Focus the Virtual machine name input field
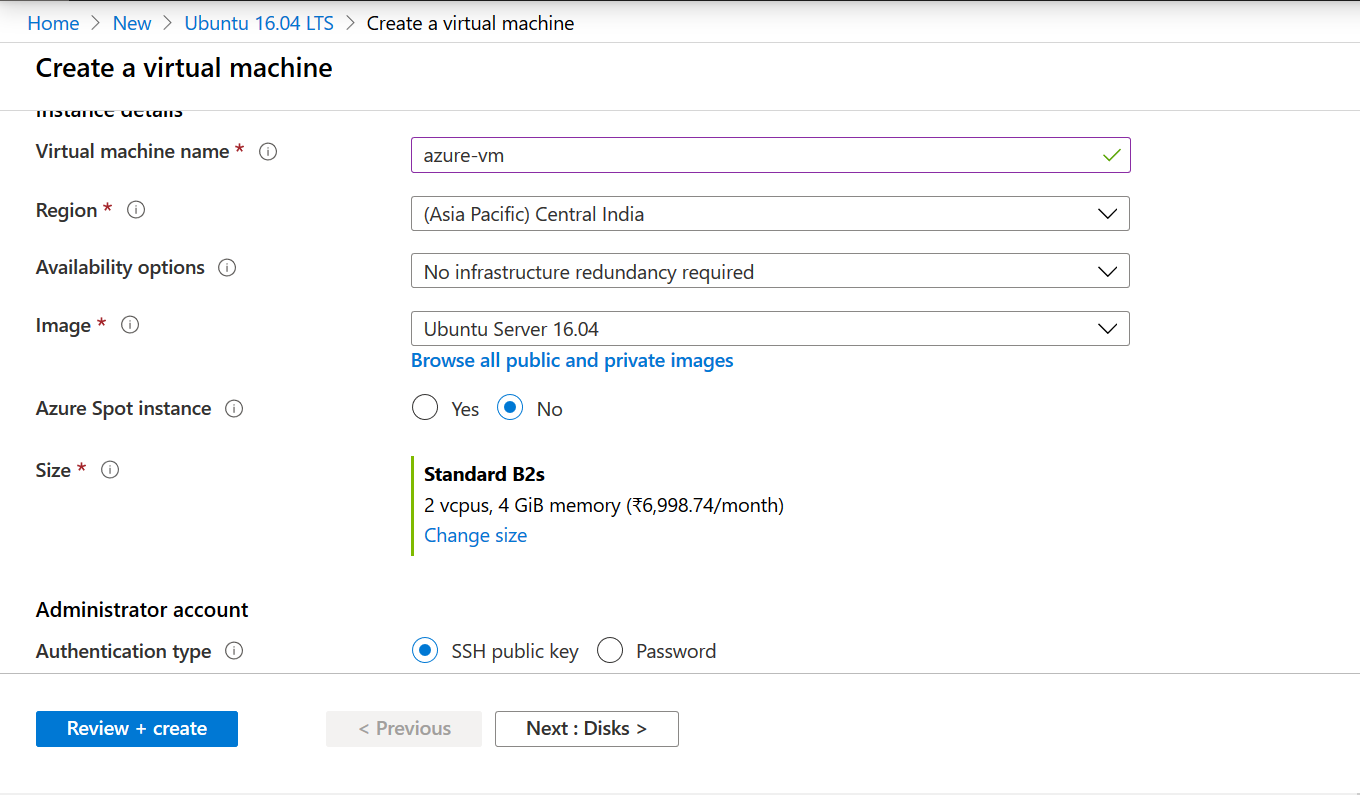Image resolution: width=1360 pixels, height=795 pixels. [770, 155]
